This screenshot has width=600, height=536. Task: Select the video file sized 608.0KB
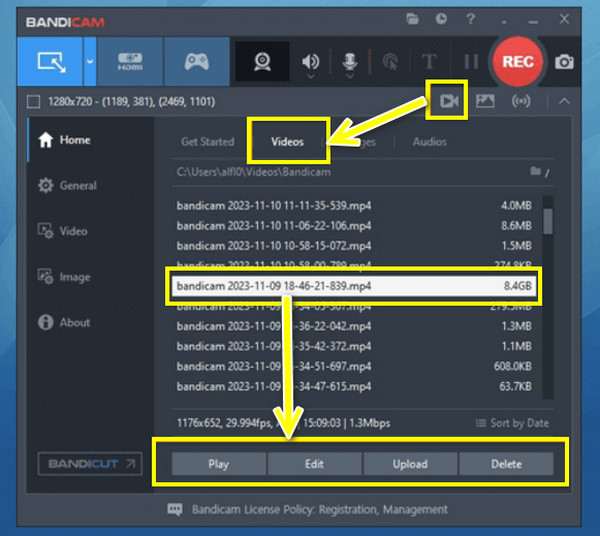[354, 367]
